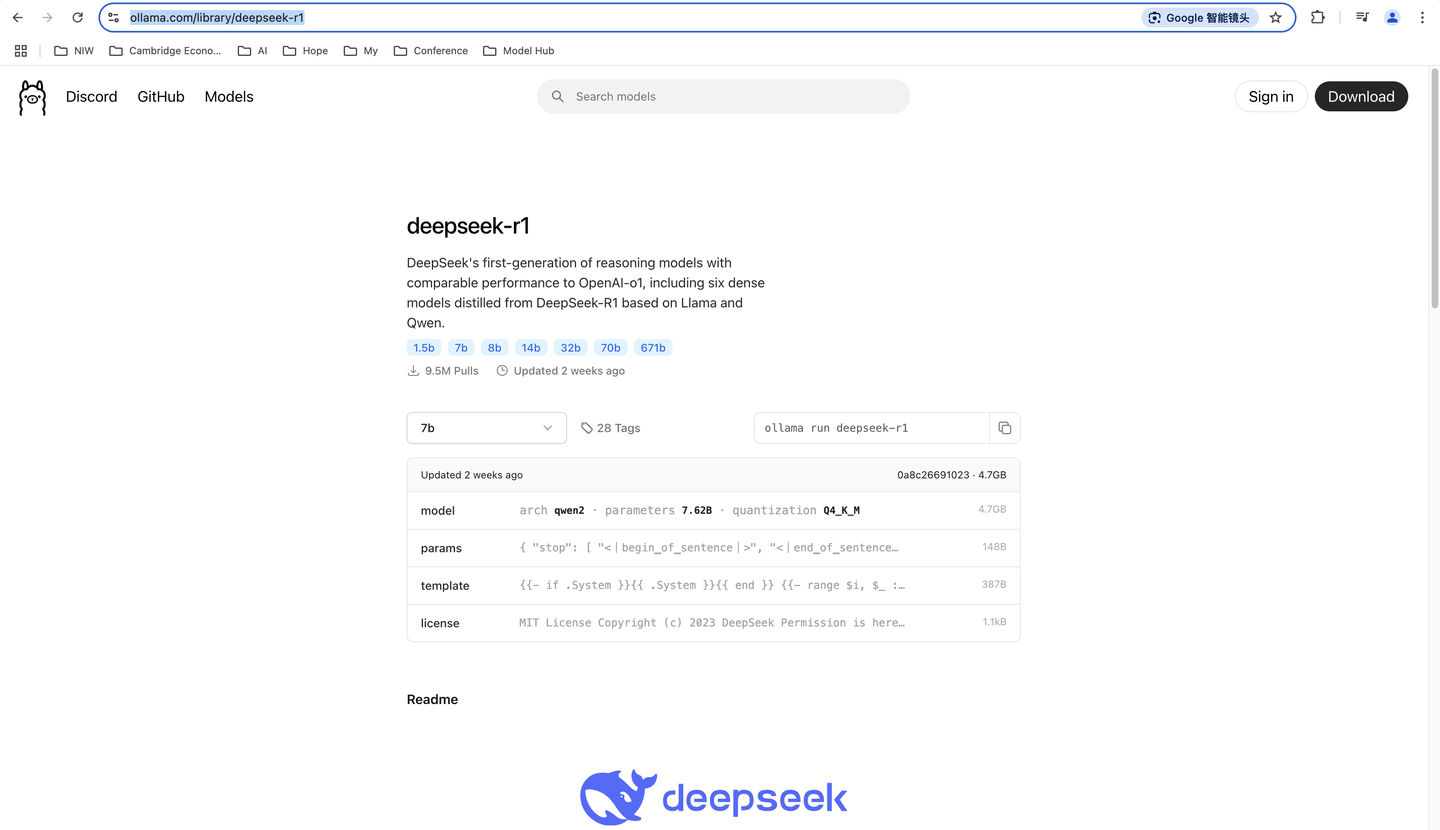Open the My bookmark folder

tap(361, 51)
